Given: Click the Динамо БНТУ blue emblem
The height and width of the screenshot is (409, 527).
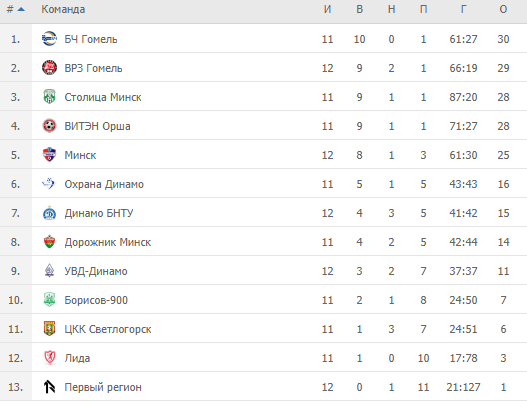Looking at the screenshot, I should (49, 213).
